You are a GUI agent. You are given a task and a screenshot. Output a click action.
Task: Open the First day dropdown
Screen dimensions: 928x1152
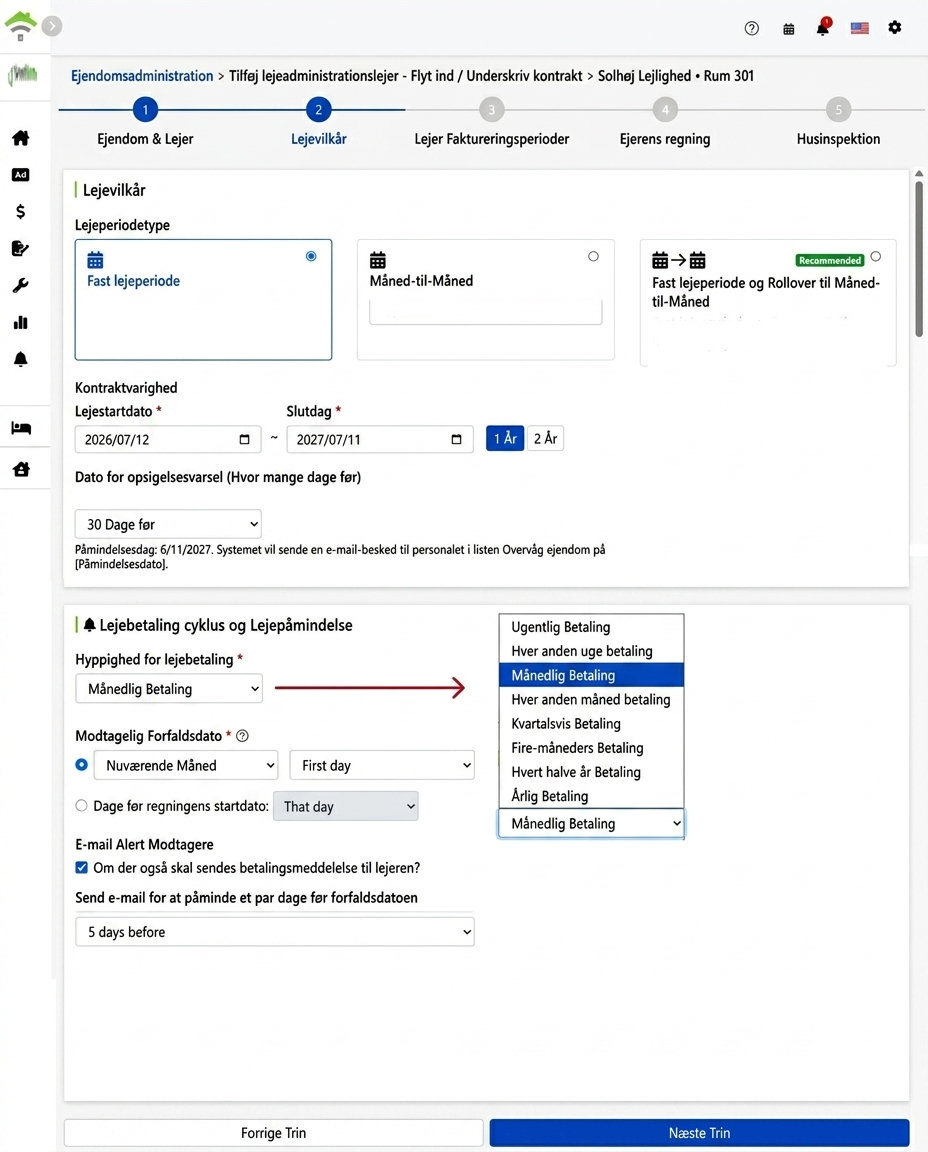coord(382,765)
